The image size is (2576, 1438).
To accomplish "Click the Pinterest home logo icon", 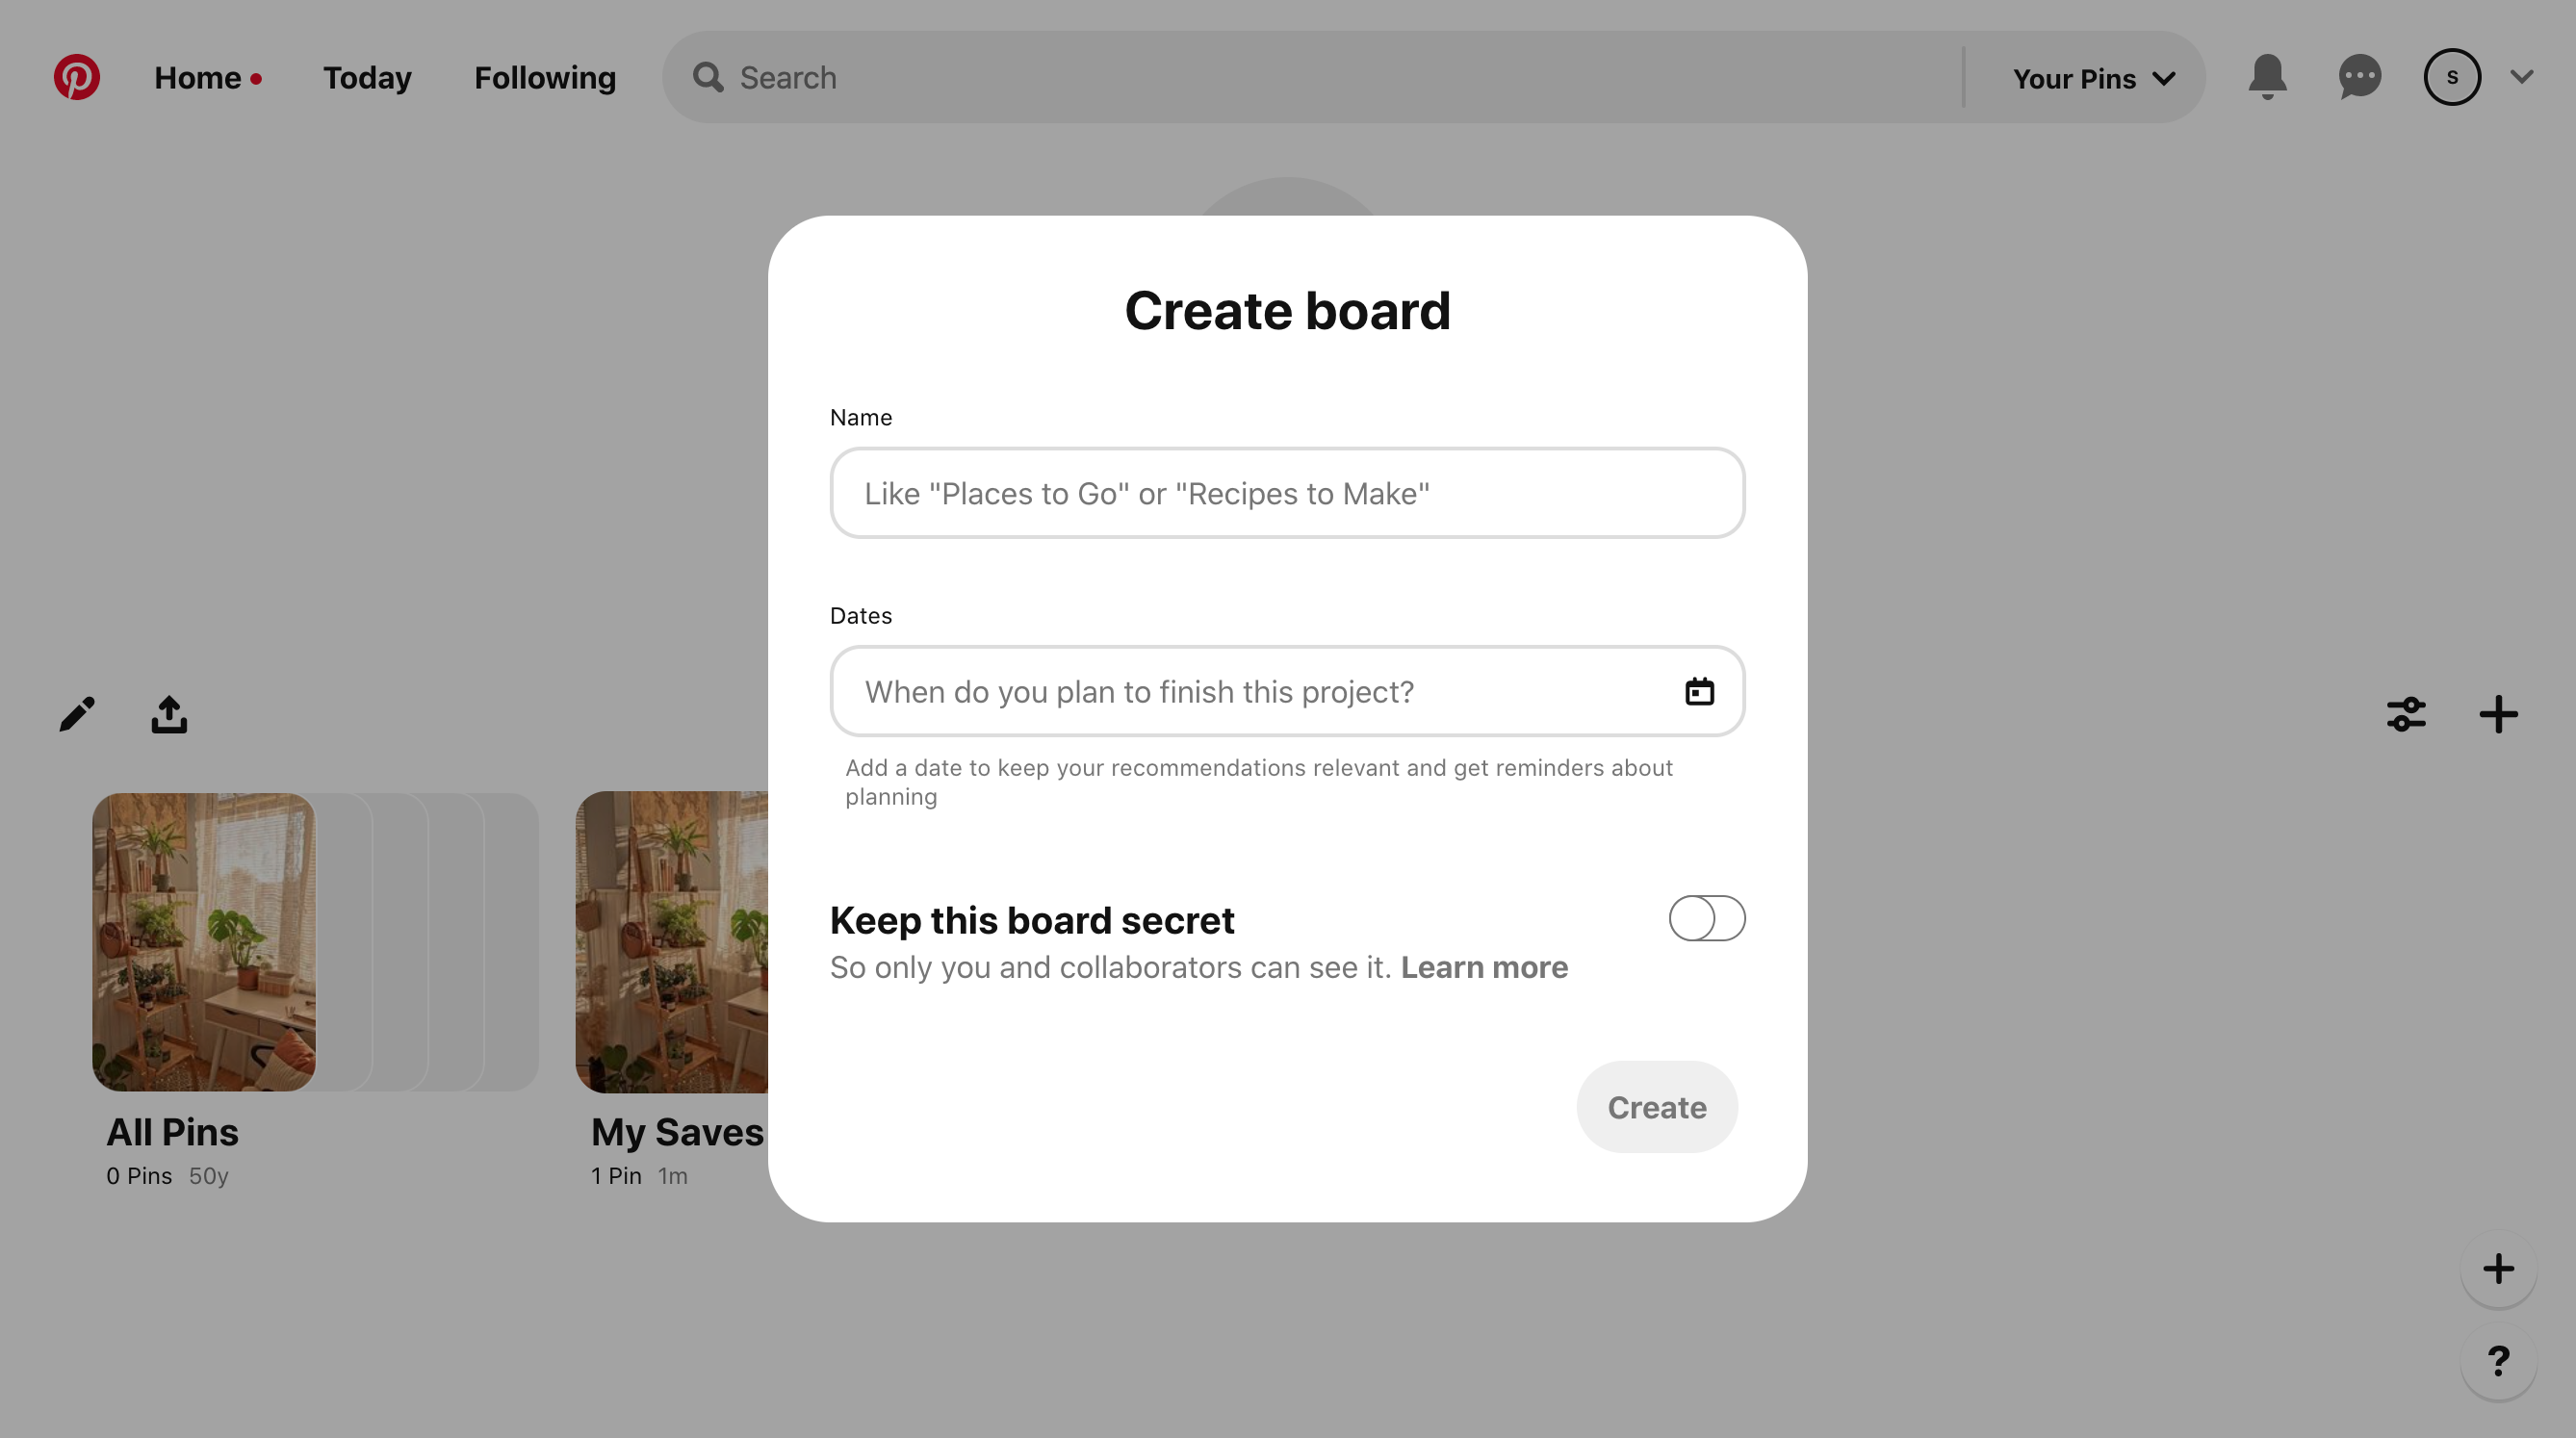I will [78, 78].
